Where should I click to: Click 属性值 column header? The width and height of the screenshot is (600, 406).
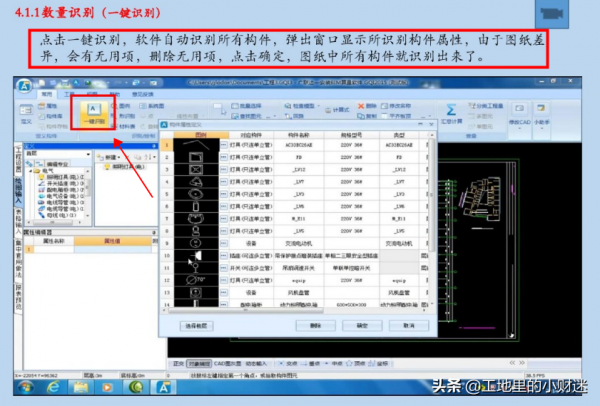pyautogui.click(x=112, y=241)
